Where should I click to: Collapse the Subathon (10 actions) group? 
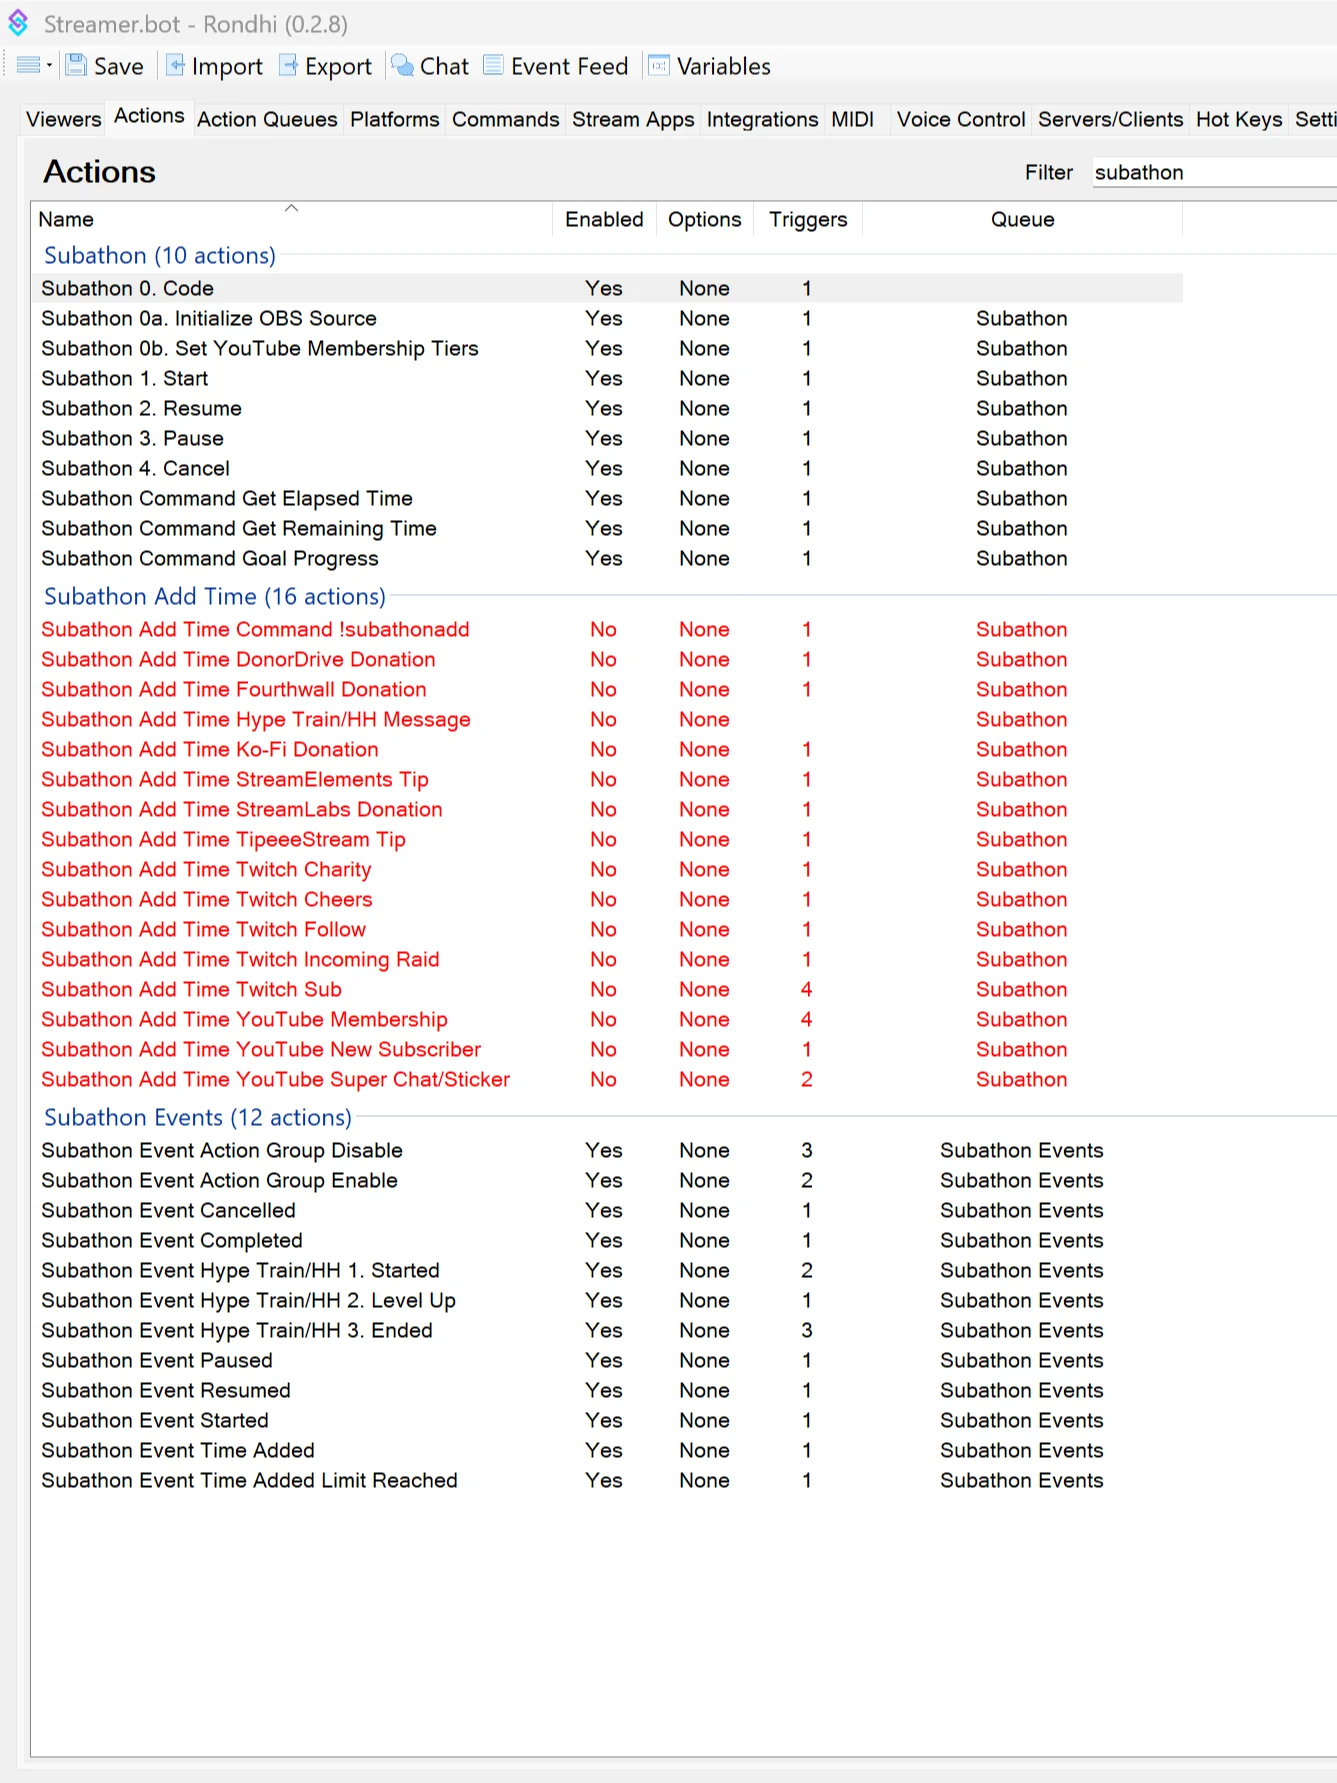click(159, 256)
